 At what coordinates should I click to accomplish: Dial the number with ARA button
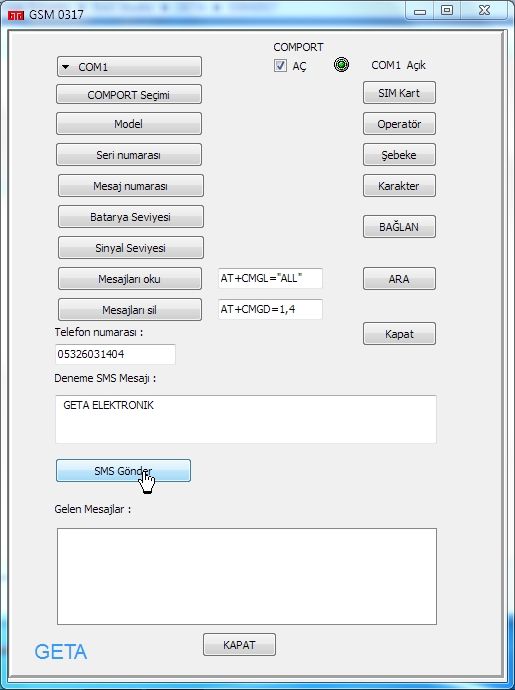[399, 279]
